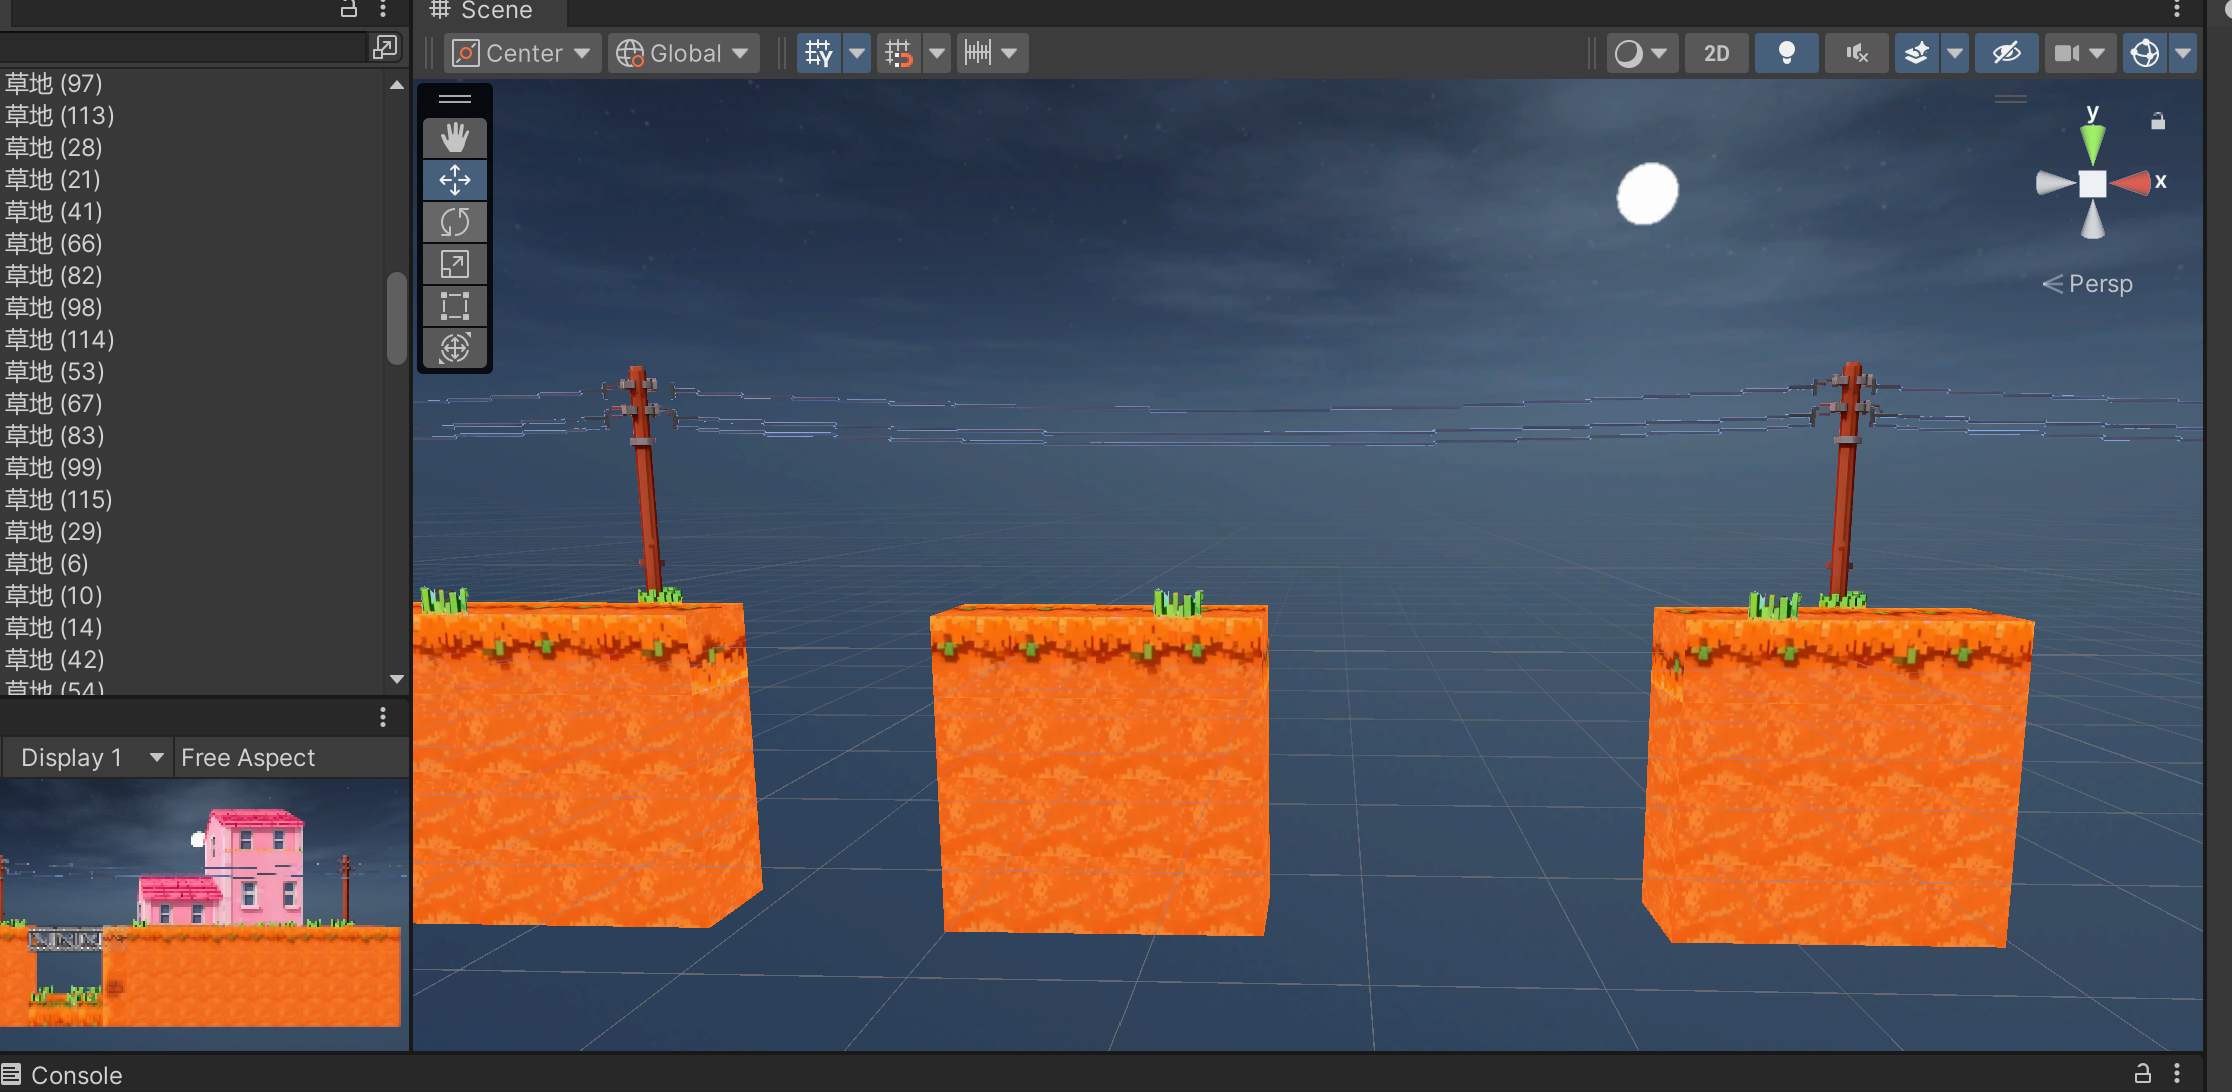The width and height of the screenshot is (2232, 1092).
Task: Select 草地 (66) in hierarchy
Action: click(54, 243)
